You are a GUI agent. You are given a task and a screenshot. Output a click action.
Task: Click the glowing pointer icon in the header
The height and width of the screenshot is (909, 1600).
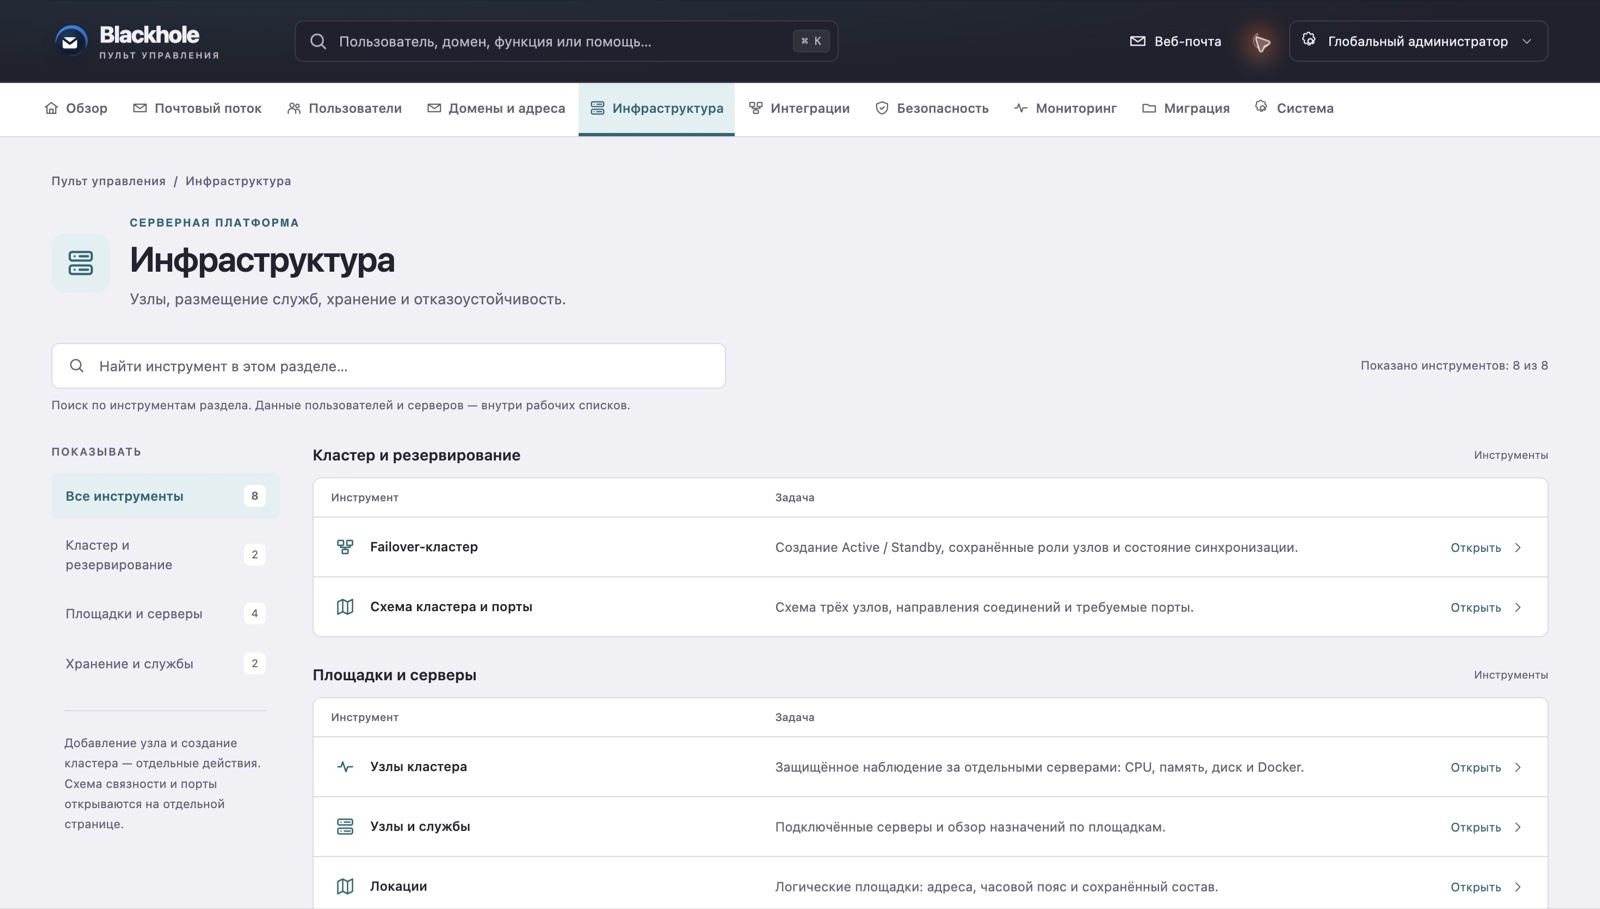[x=1262, y=42]
